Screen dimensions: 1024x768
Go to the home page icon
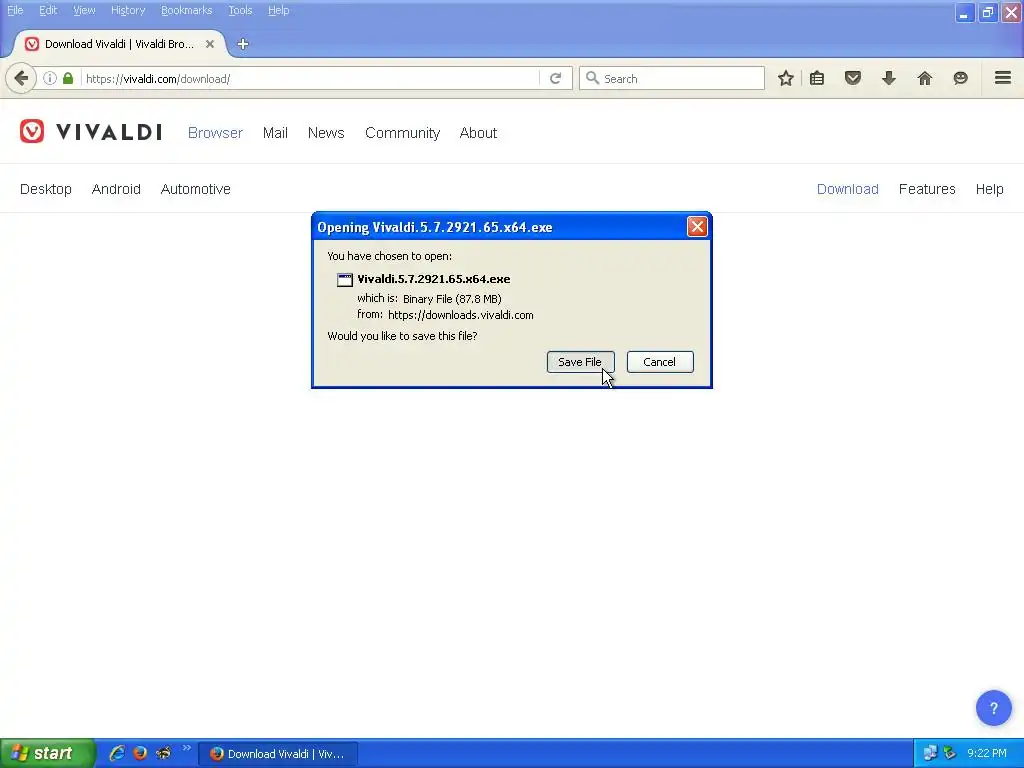point(925,78)
